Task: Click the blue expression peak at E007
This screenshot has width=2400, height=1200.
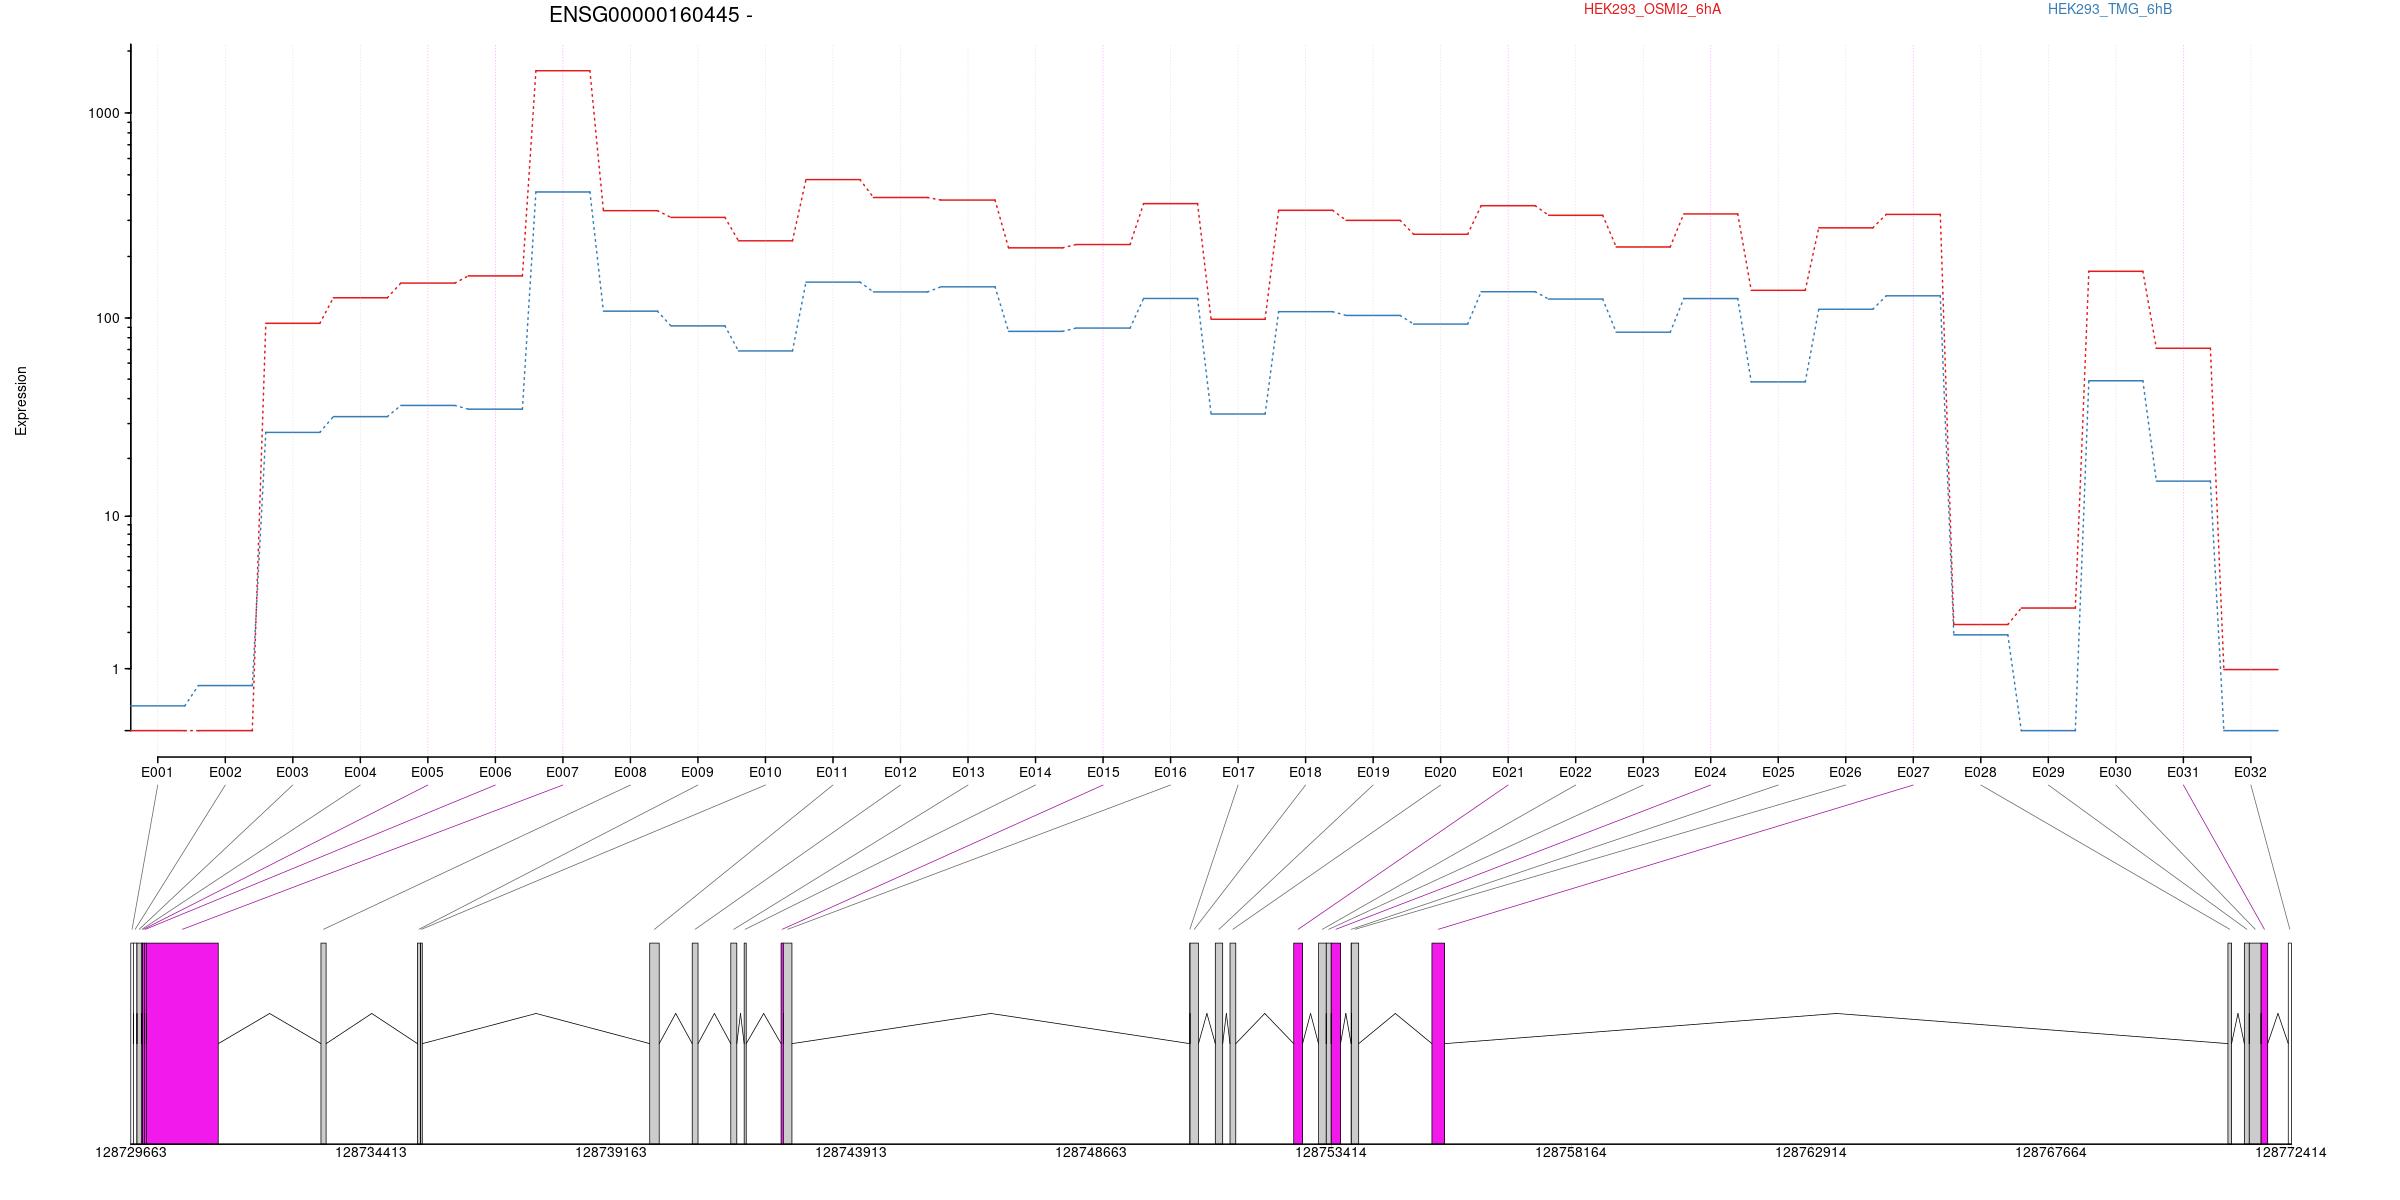Action: click(x=562, y=192)
